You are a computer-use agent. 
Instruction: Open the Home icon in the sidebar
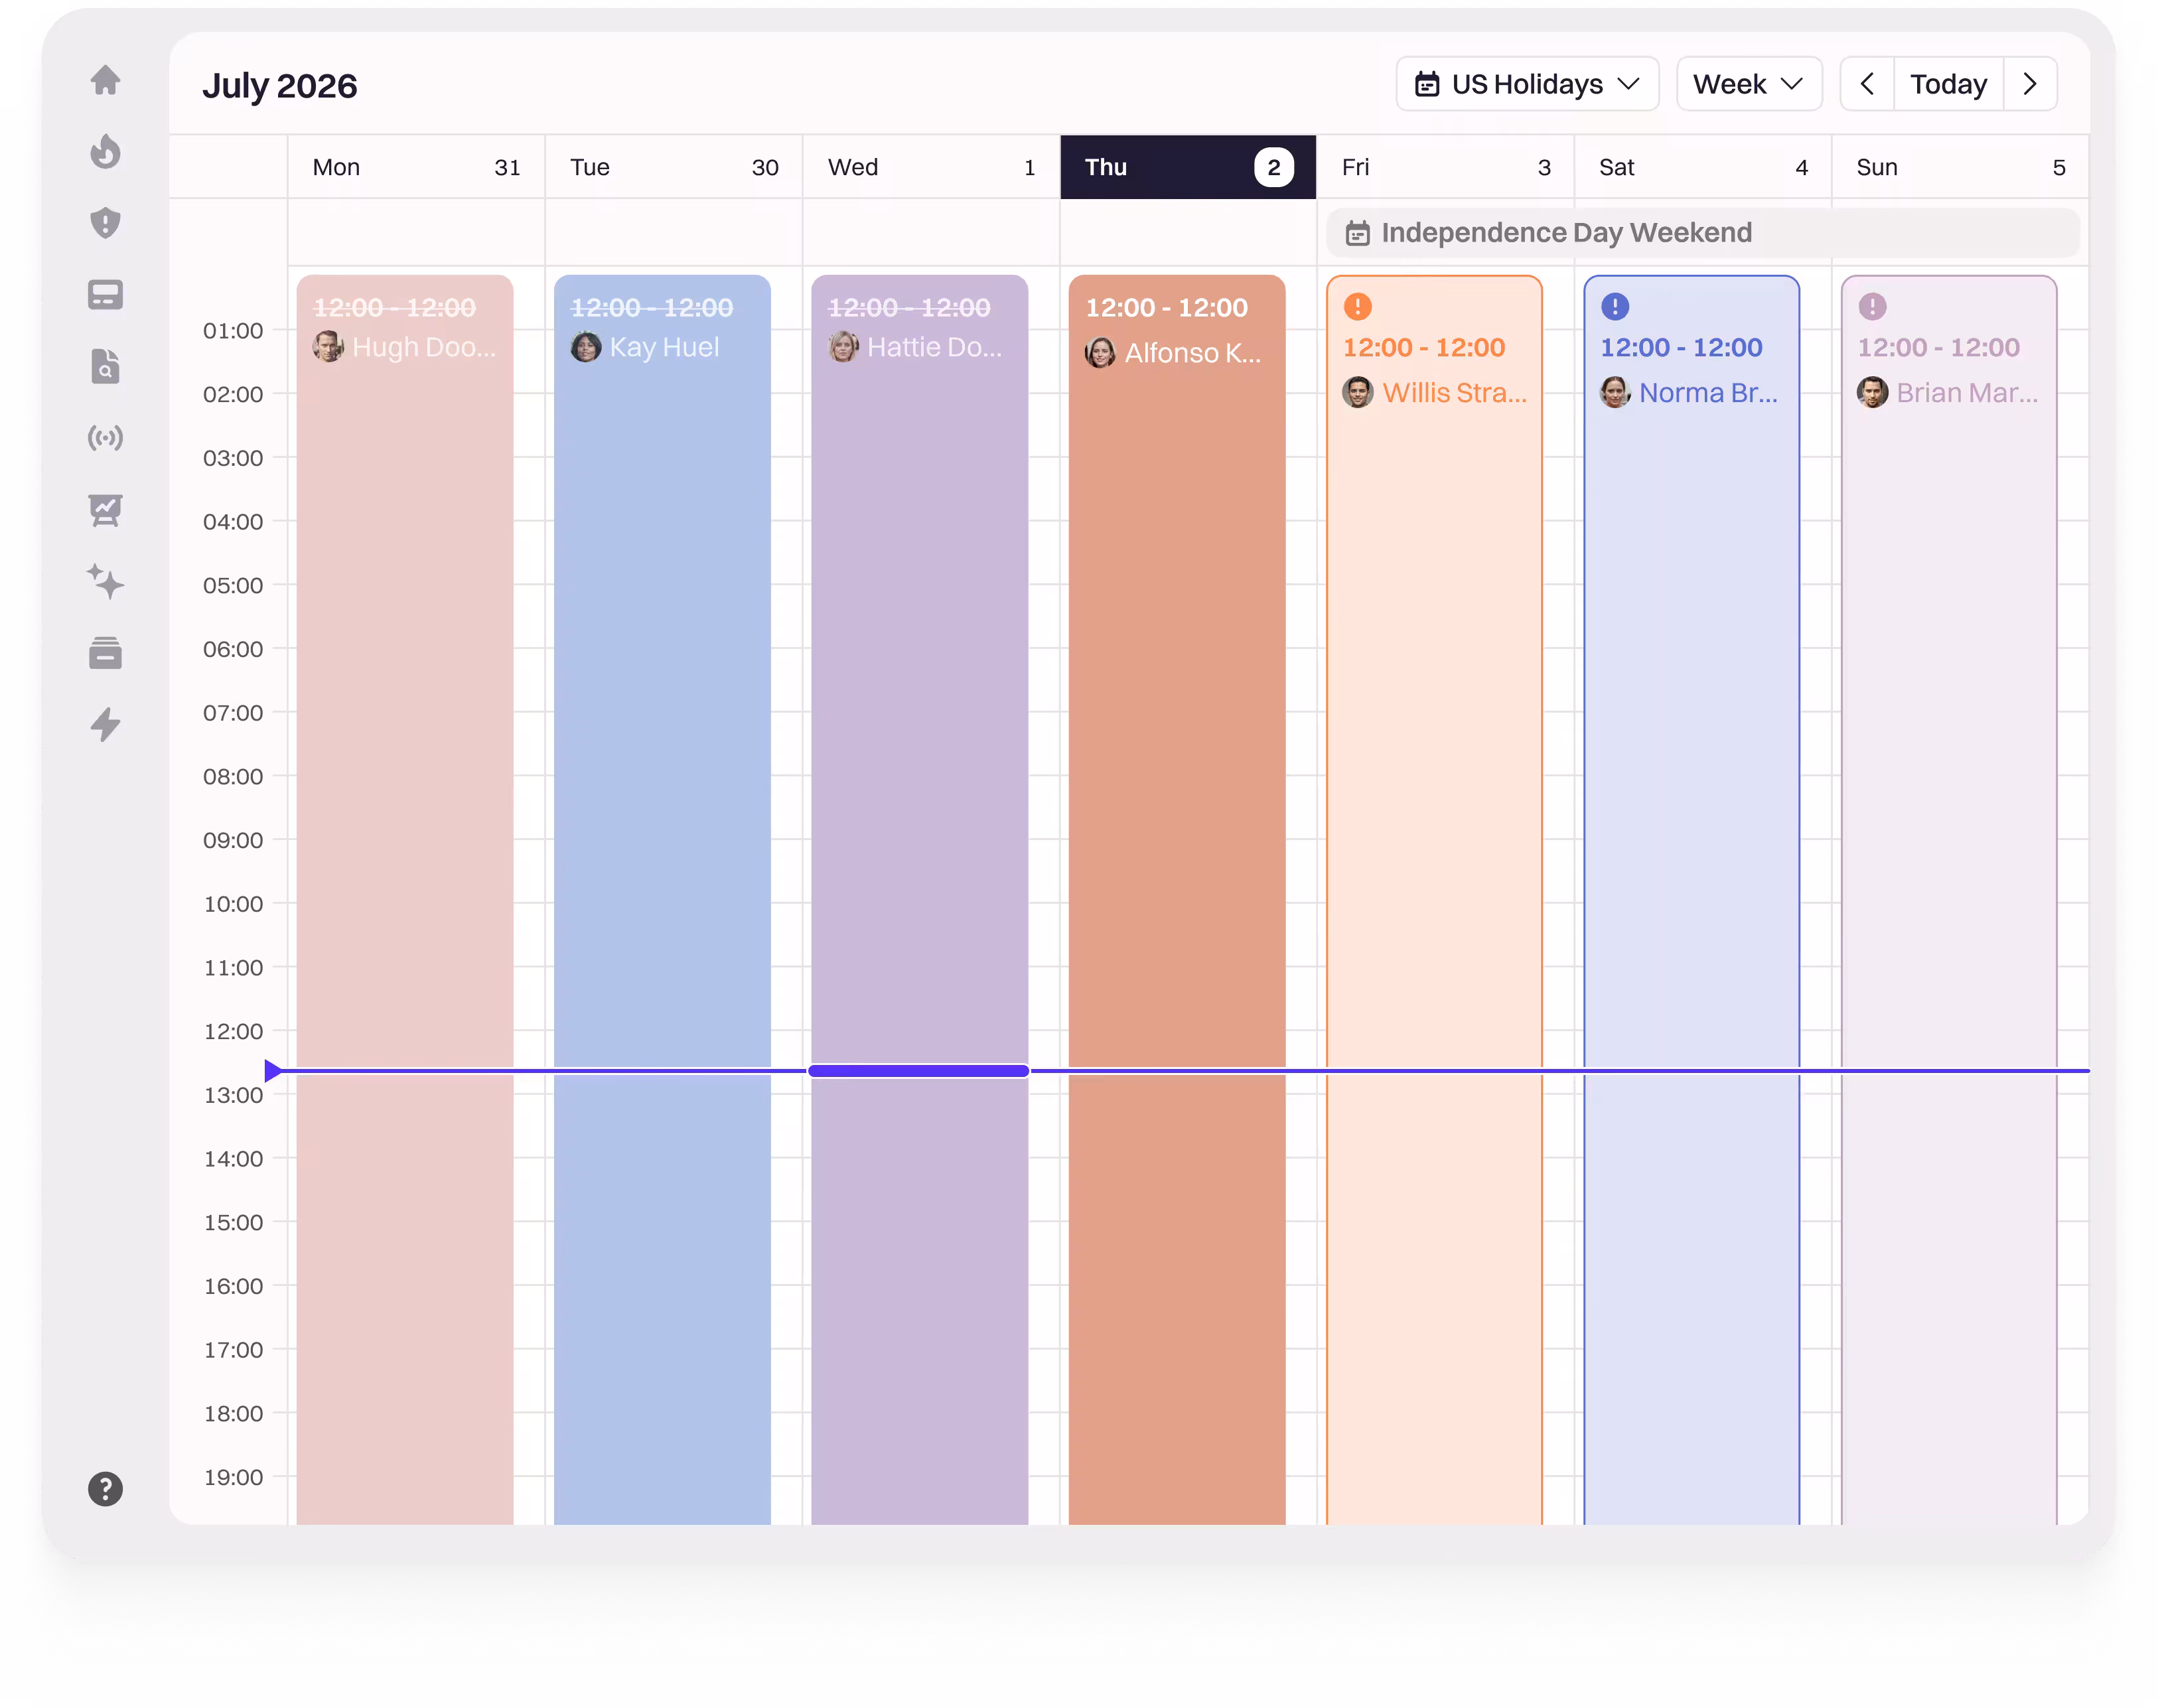pyautogui.click(x=105, y=80)
